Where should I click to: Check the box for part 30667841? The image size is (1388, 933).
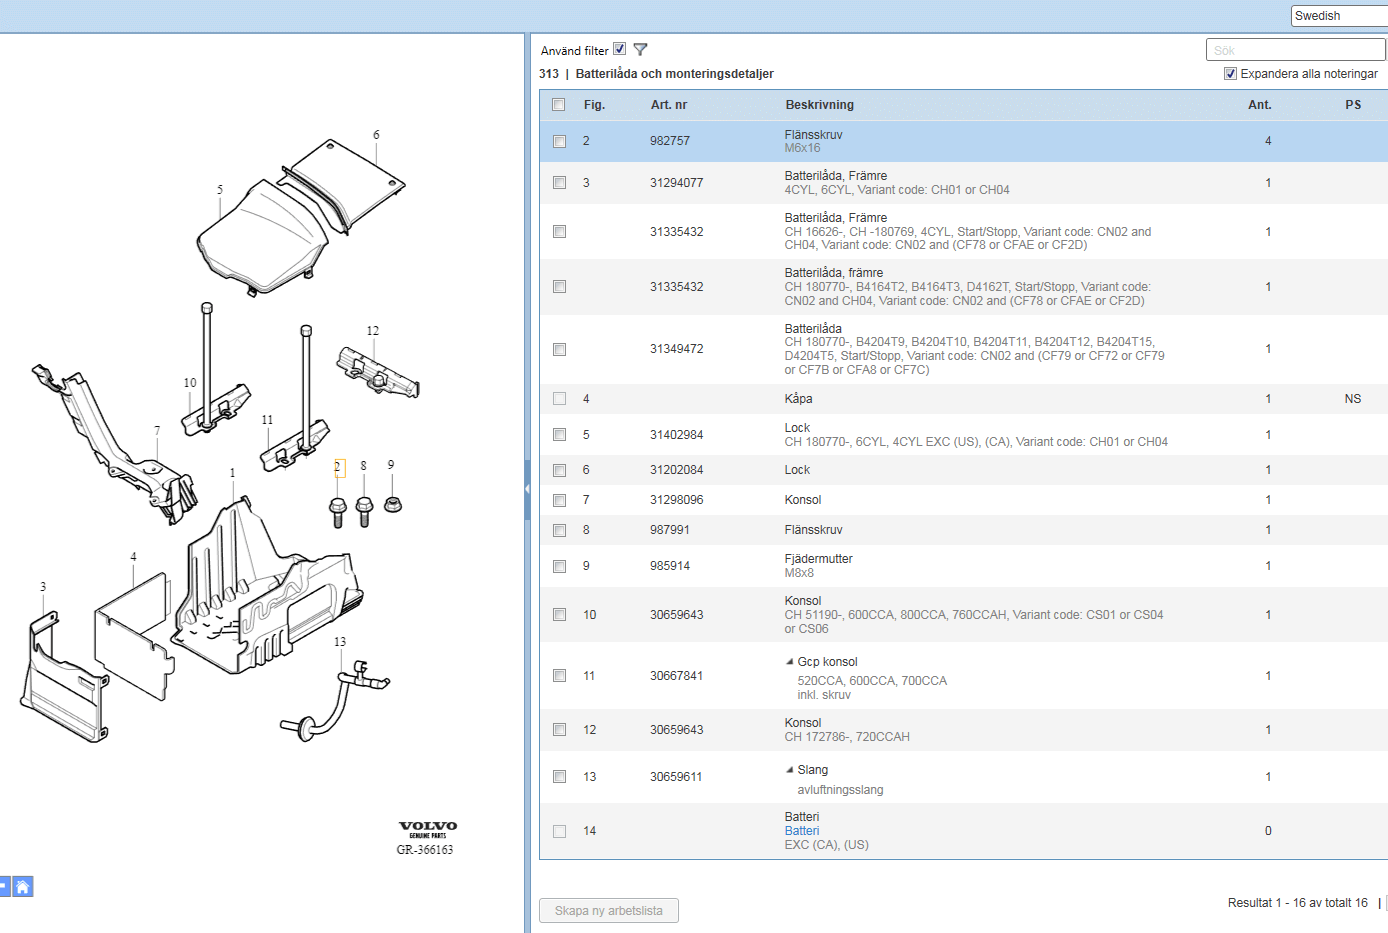click(x=559, y=676)
